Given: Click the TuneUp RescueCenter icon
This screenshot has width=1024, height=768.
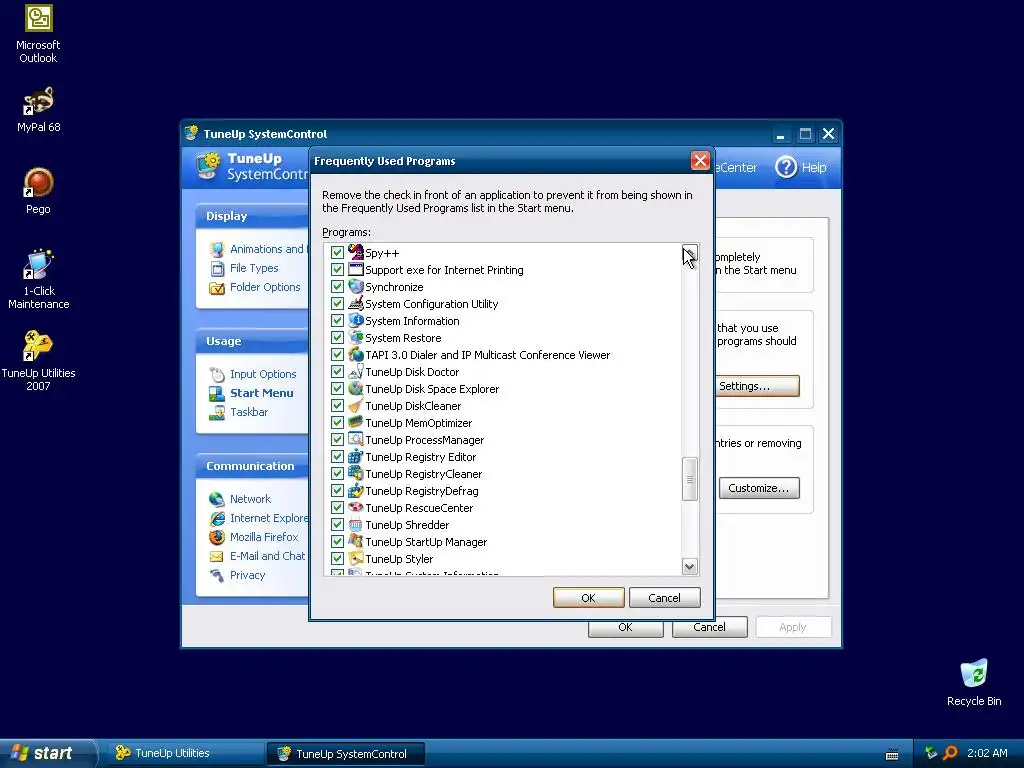Looking at the screenshot, I should pyautogui.click(x=355, y=507).
